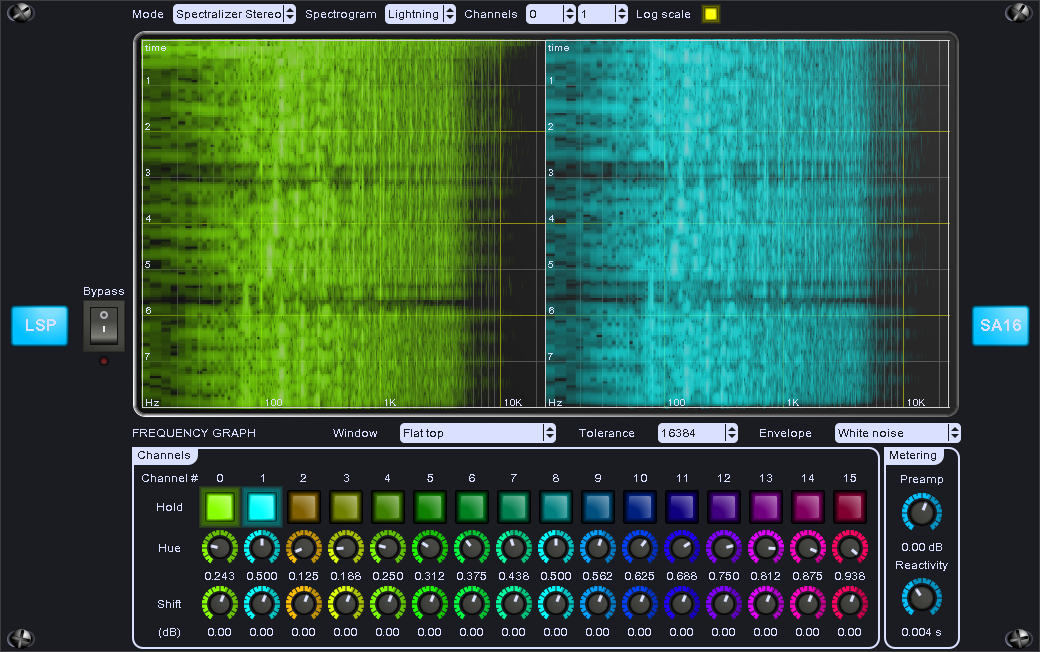Toggle the Log scale button
This screenshot has width=1040, height=652.
[710, 14]
